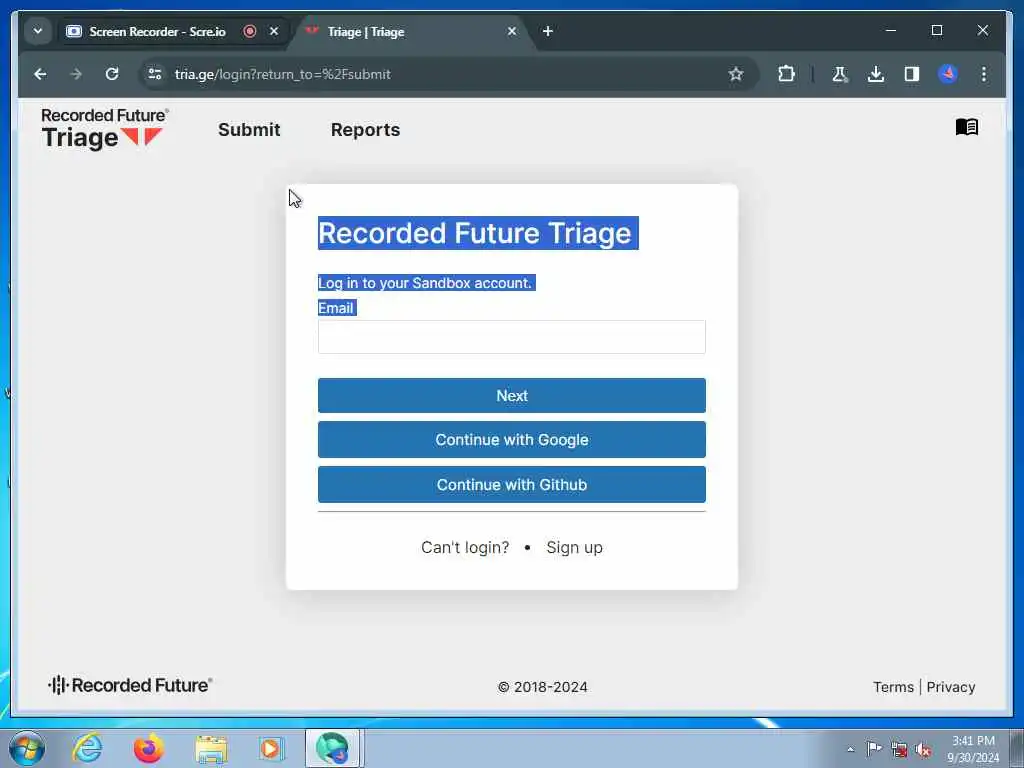
Task: Click the Email label
Action: pos(336,308)
